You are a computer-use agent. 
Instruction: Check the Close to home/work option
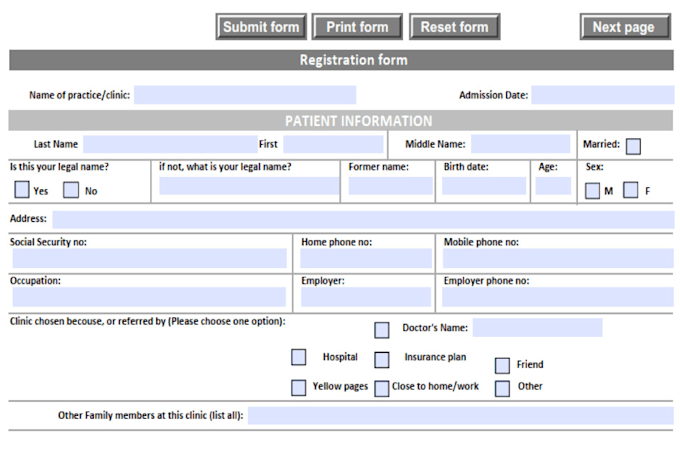click(x=382, y=389)
